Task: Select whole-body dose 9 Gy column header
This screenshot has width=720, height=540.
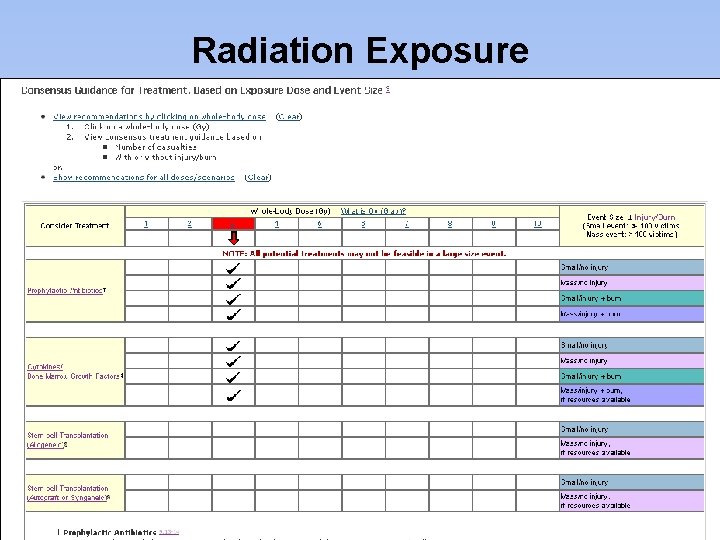Action: click(x=494, y=224)
